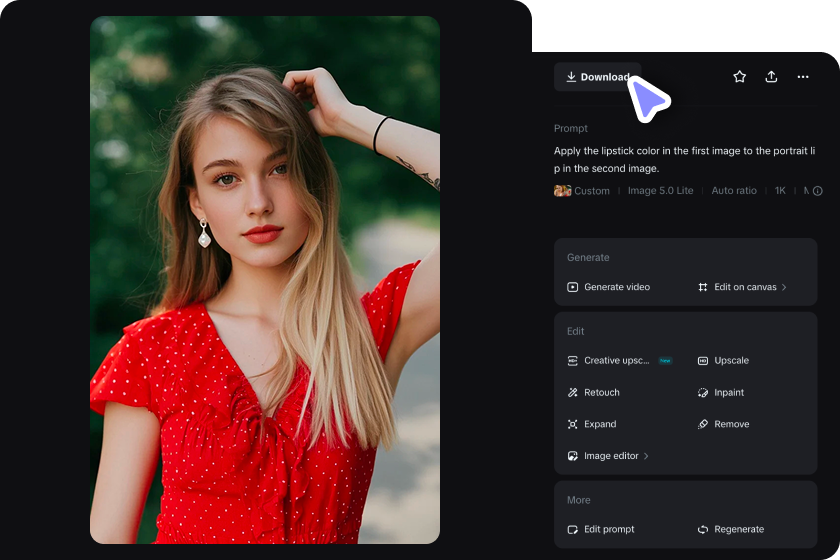Click the Custom style thumbnail icon
This screenshot has height=560, width=840.
[562, 191]
